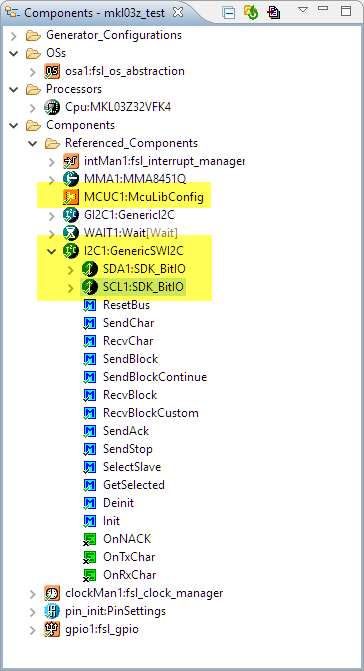Collapse the OSs folder
The width and height of the screenshot is (364, 671).
[14, 53]
